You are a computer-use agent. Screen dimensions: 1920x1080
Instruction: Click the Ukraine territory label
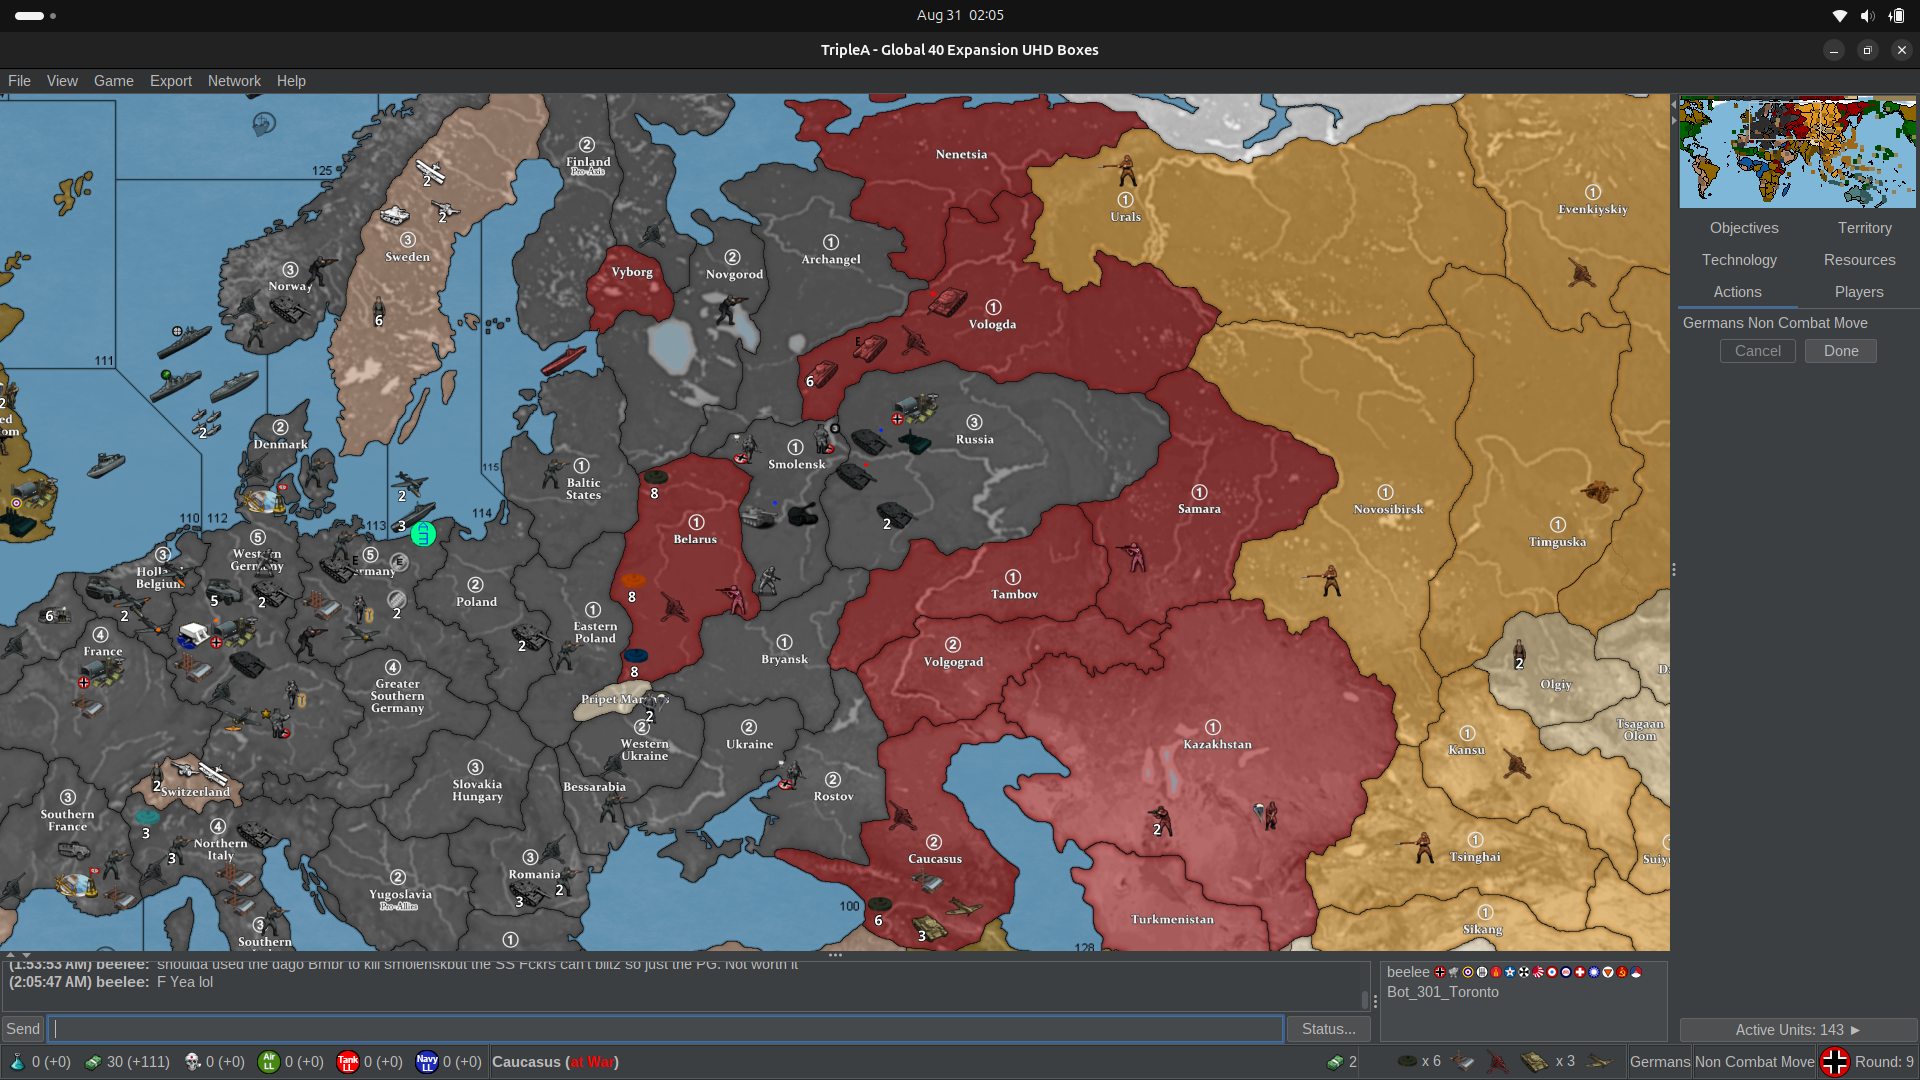click(749, 745)
